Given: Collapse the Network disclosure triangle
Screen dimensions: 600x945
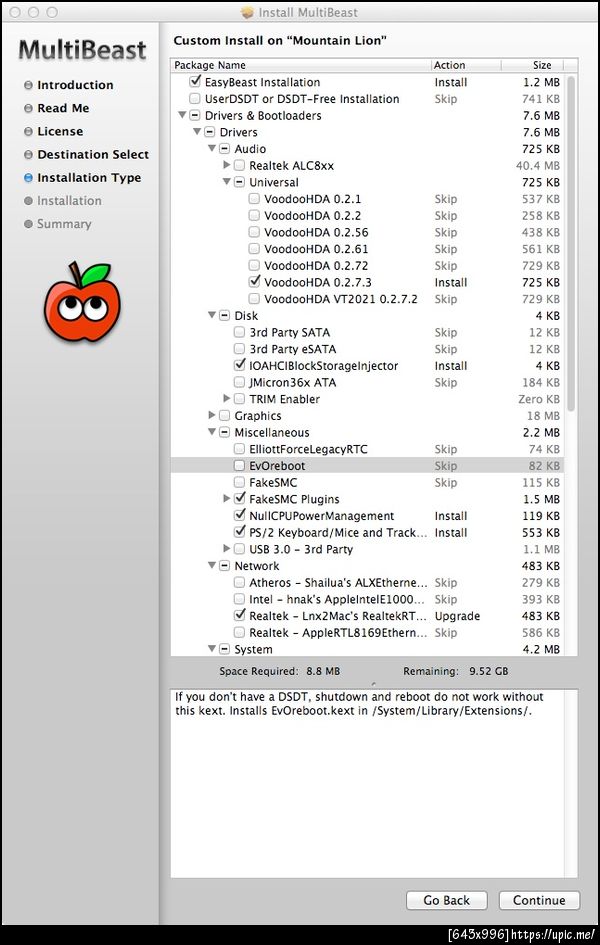Looking at the screenshot, I should tap(212, 565).
